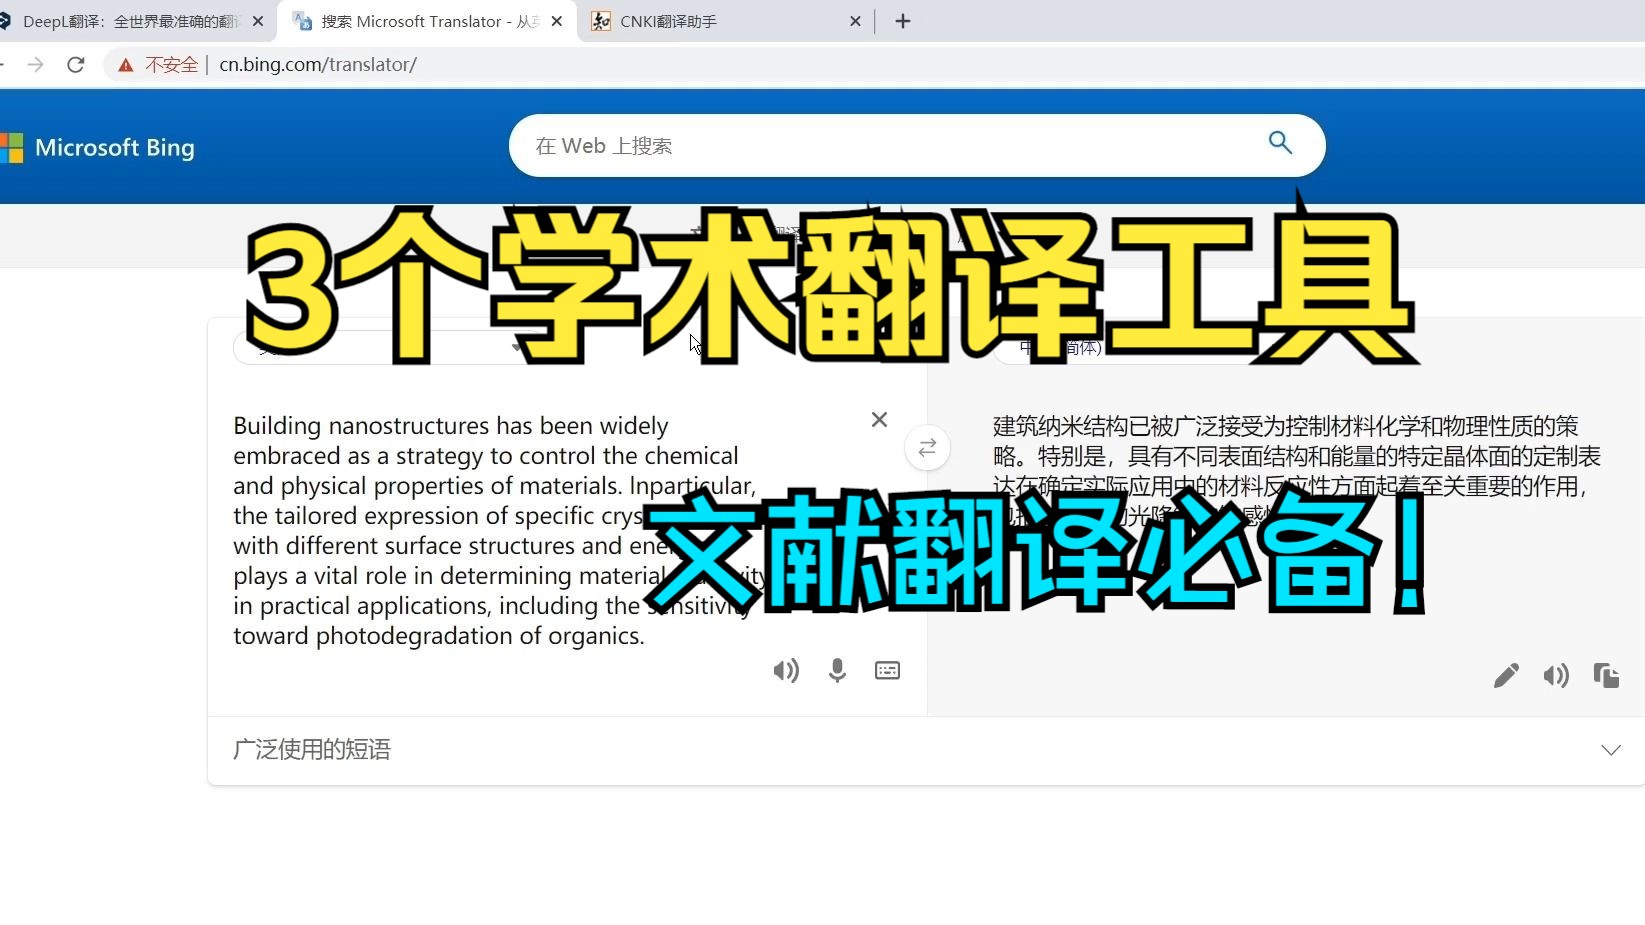Play the translated text audio

click(1556, 676)
